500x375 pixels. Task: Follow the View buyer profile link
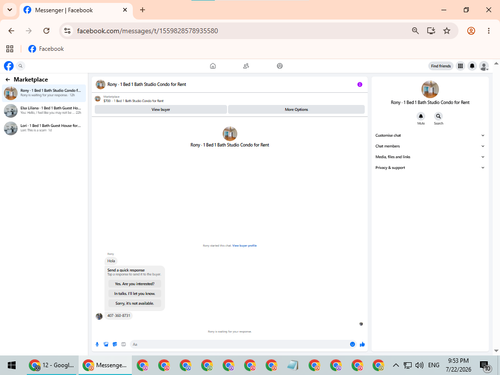(244, 246)
